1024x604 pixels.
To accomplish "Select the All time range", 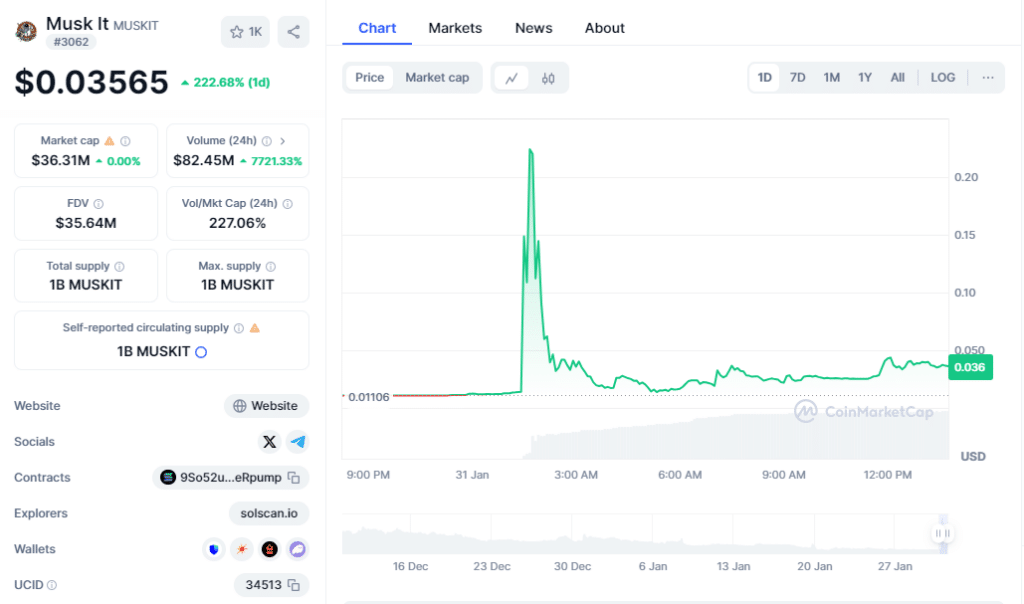I will [x=898, y=78].
